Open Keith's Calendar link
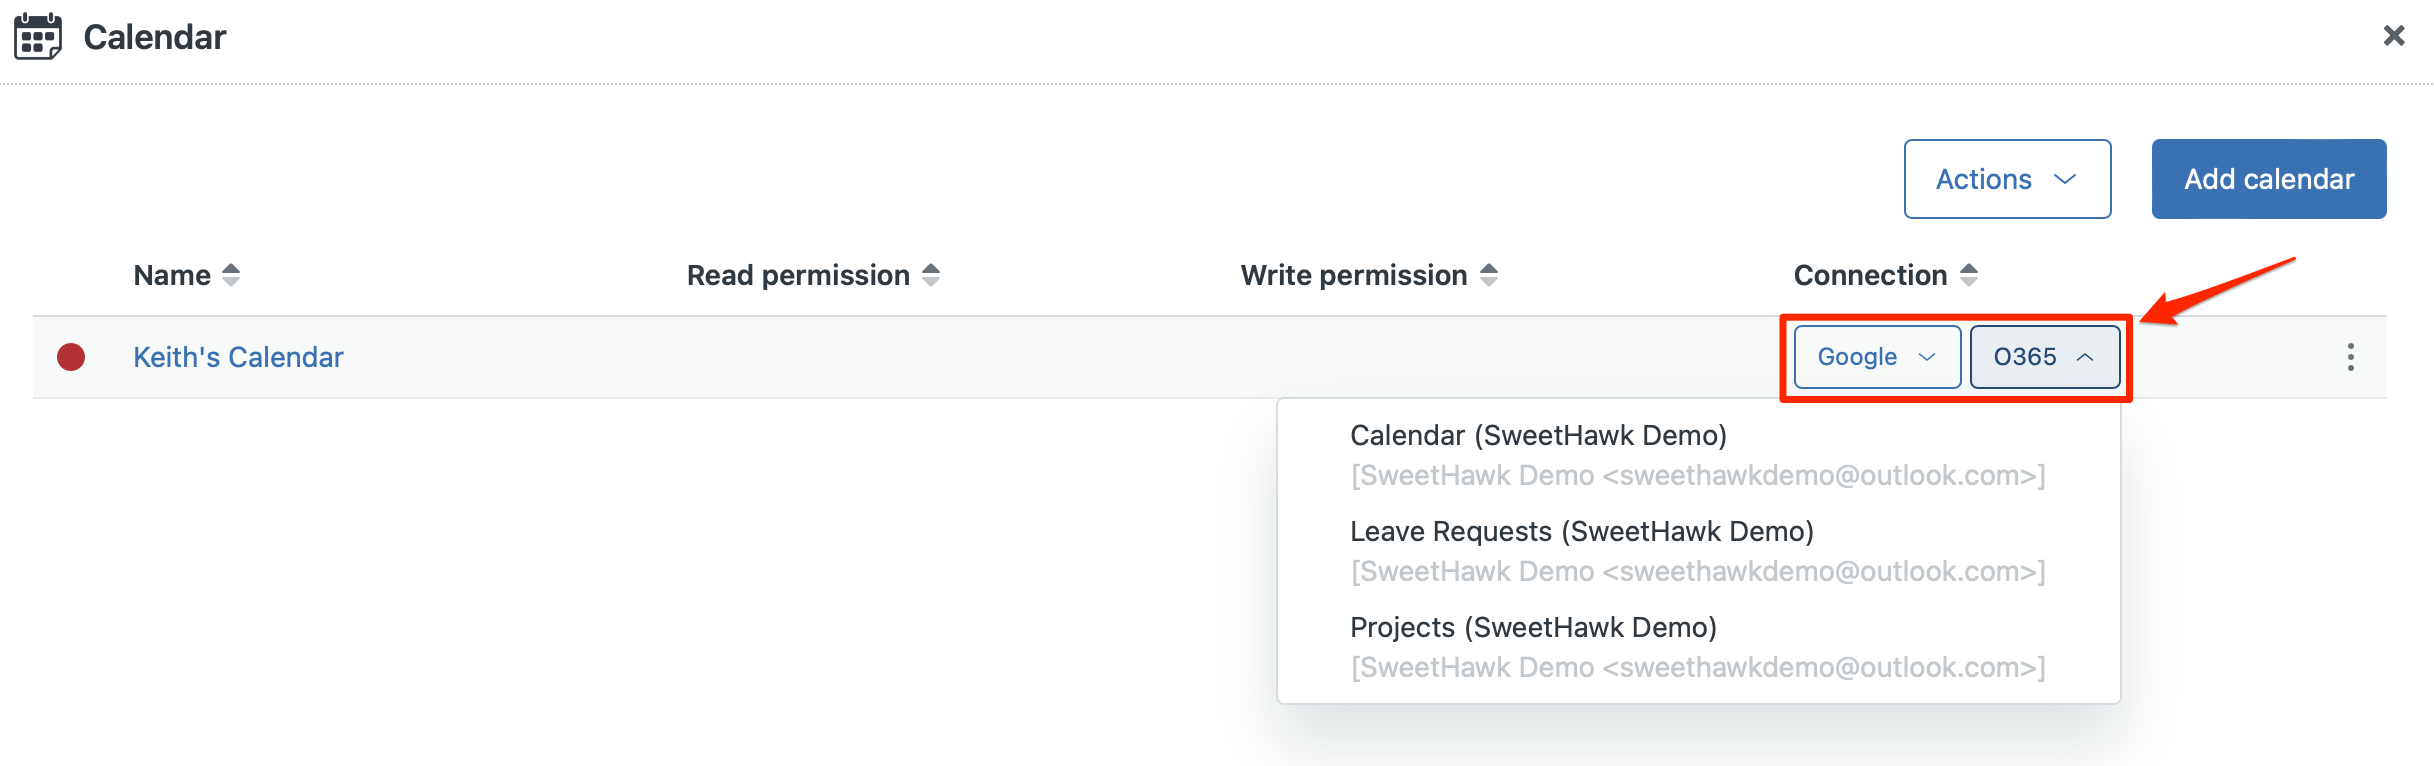 pyautogui.click(x=238, y=357)
